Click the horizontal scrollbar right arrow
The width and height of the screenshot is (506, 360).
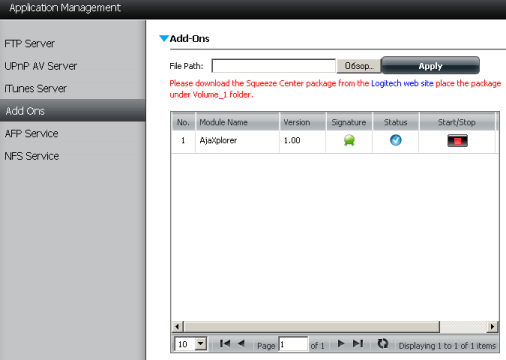tap(492, 327)
